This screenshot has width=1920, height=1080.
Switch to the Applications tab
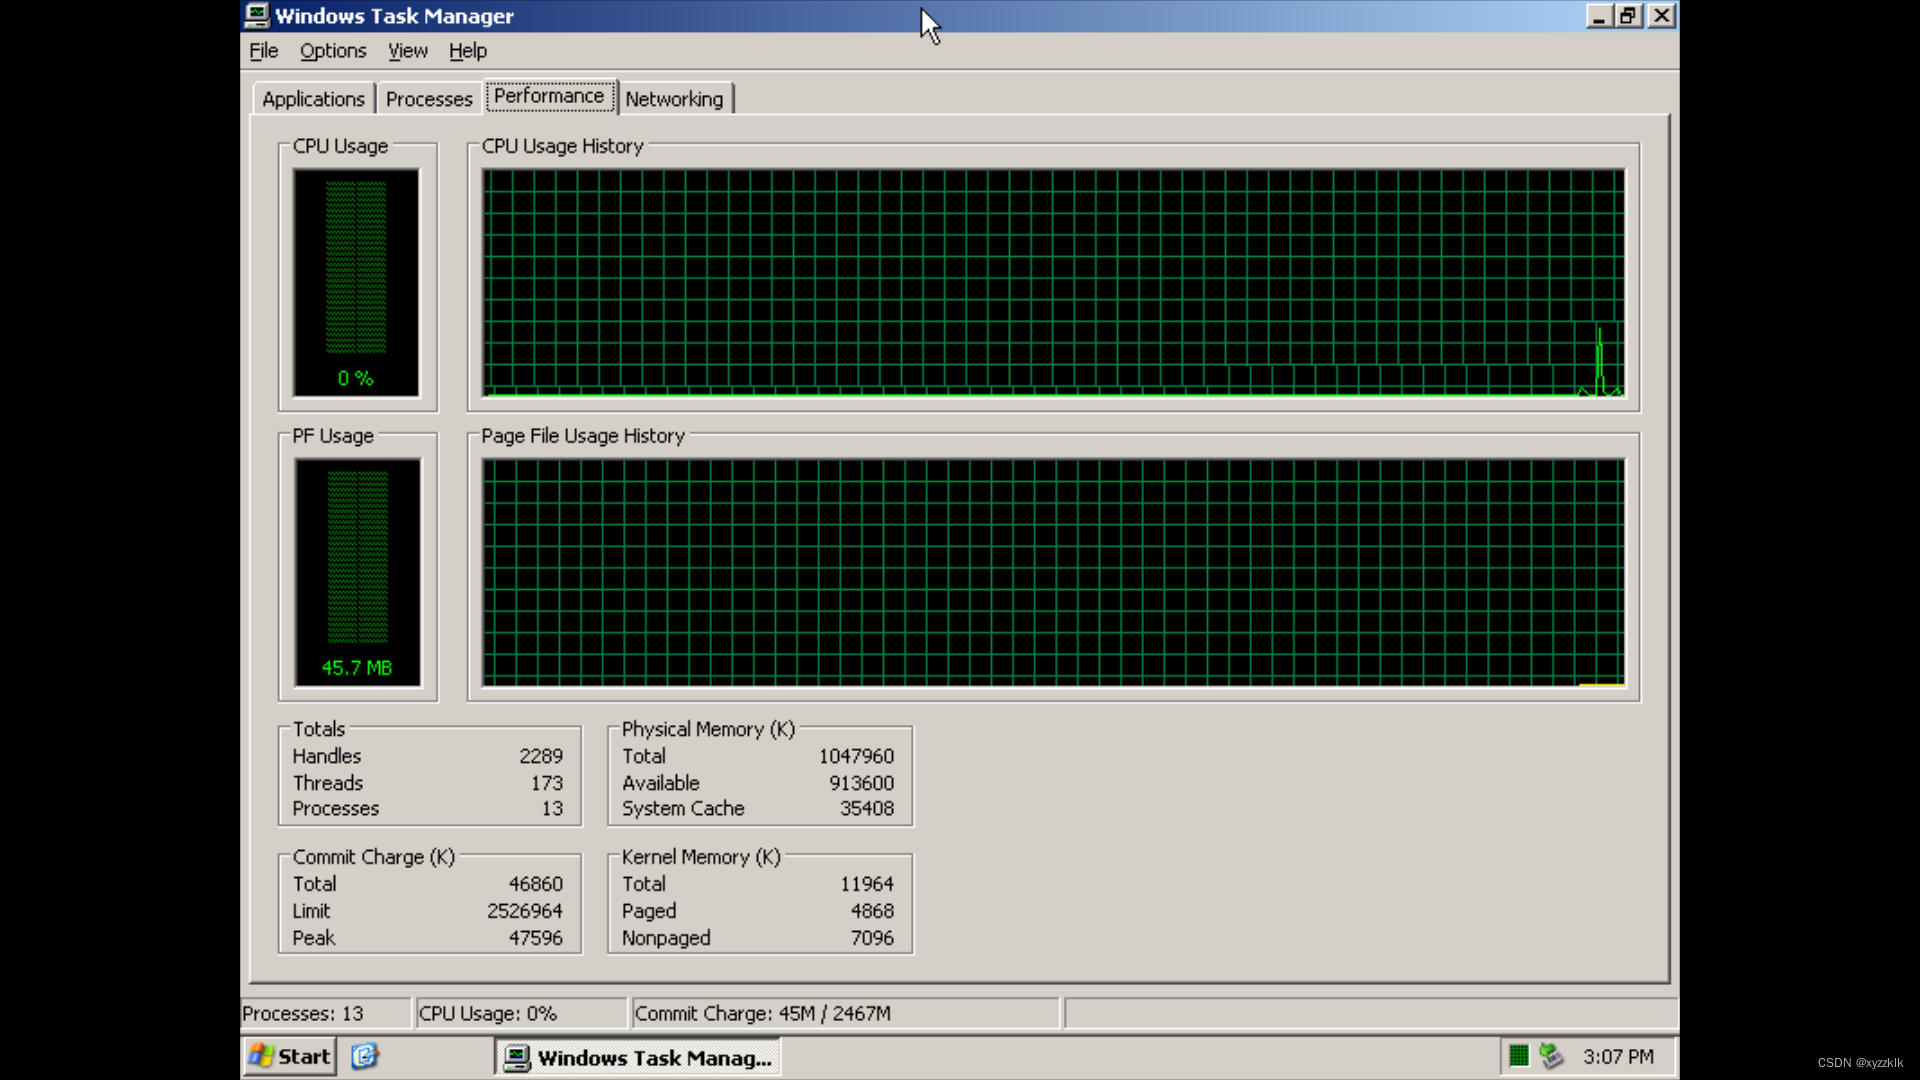(x=313, y=99)
